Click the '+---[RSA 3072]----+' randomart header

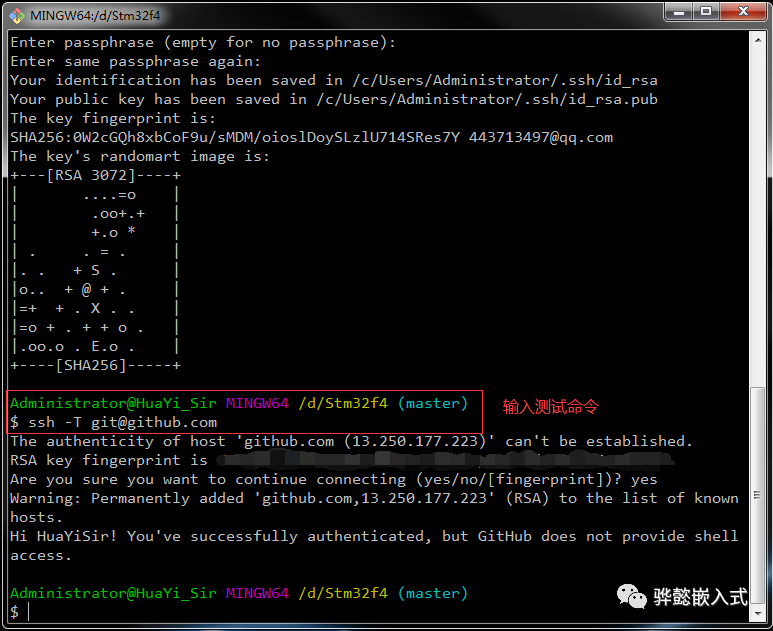tap(96, 175)
